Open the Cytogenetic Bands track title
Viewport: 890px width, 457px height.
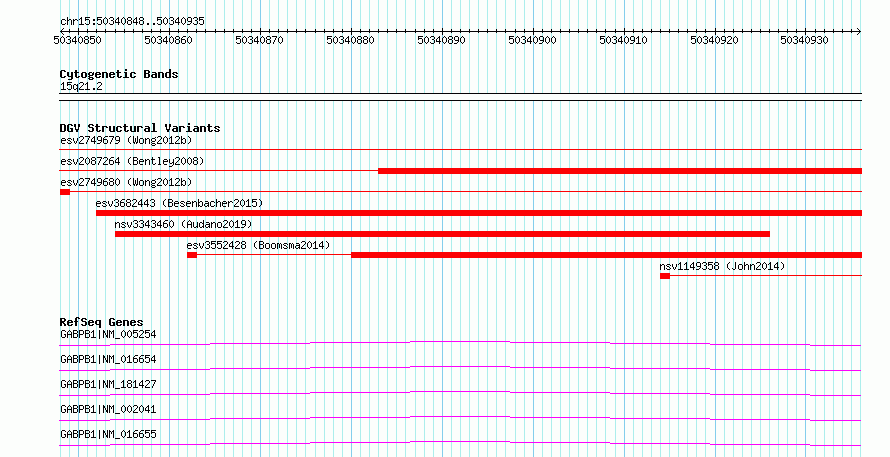point(119,74)
